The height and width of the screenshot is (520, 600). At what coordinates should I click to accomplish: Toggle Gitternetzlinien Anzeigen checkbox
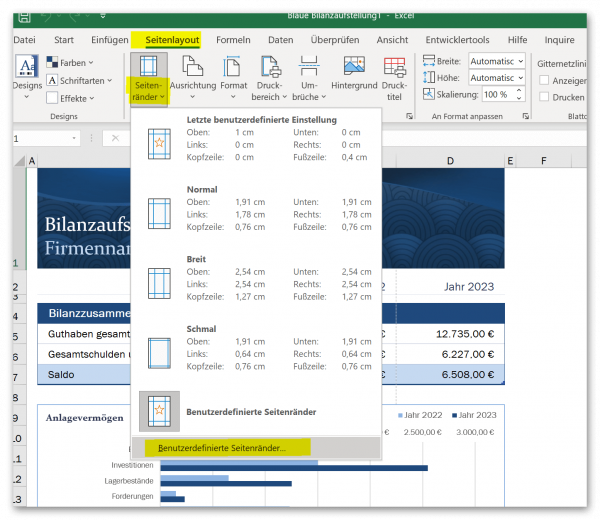(x=544, y=80)
